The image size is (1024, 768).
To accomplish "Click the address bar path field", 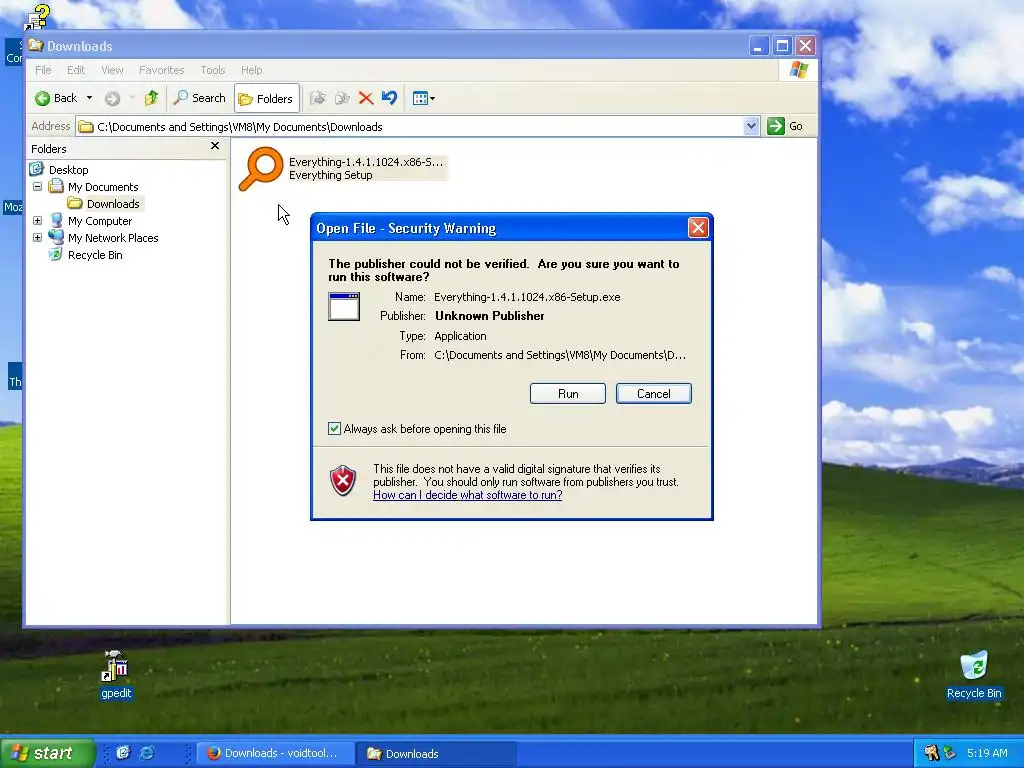I will (x=418, y=127).
